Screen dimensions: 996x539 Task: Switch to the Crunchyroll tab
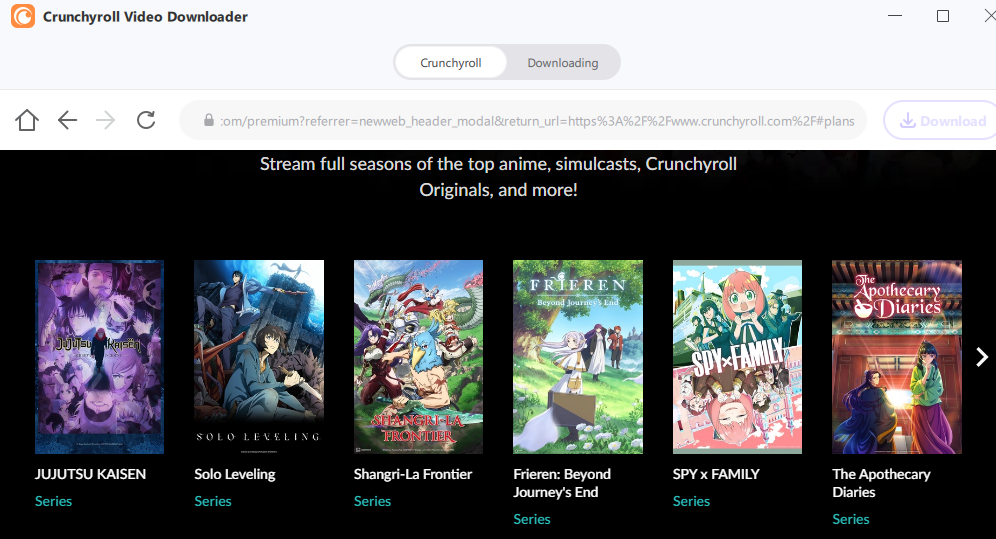[450, 63]
